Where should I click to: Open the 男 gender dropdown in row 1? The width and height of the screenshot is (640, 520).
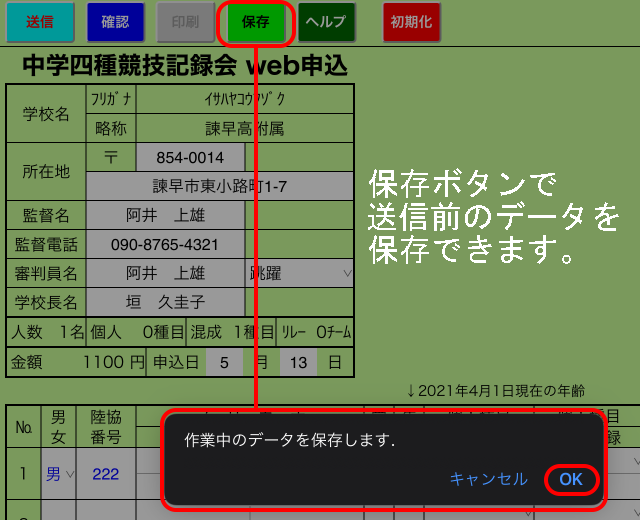click(x=58, y=474)
